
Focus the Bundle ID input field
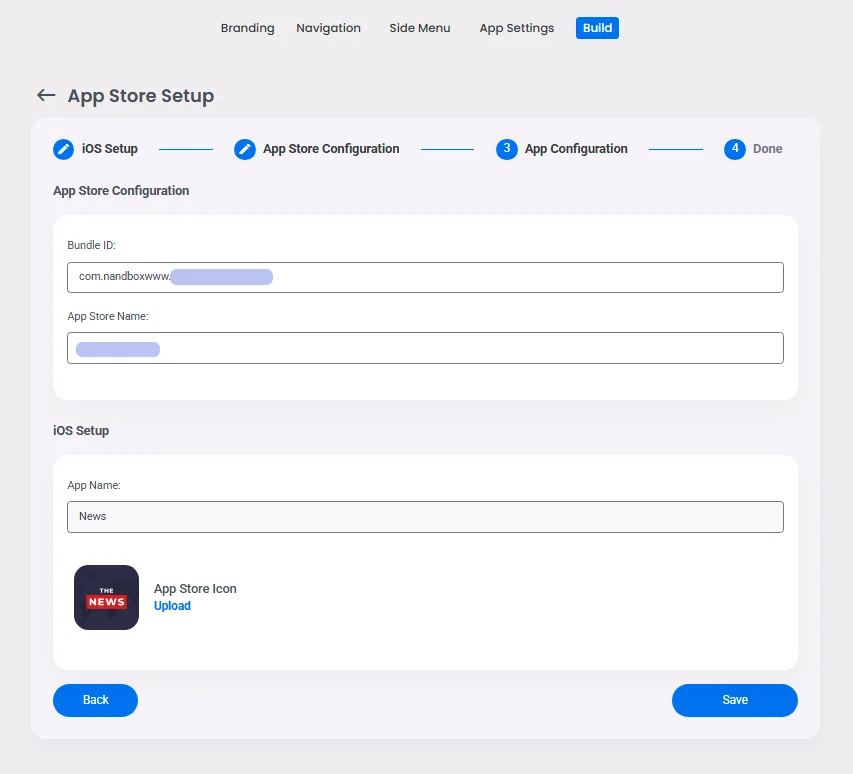(425, 277)
